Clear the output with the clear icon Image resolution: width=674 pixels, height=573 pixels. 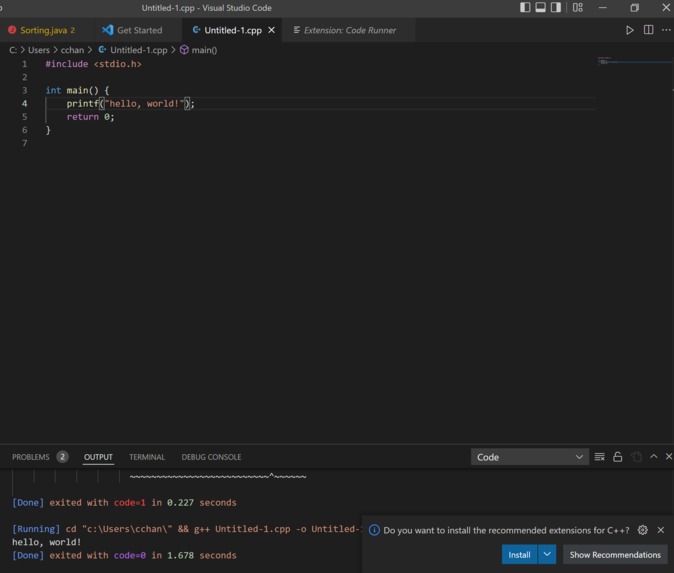tap(599, 457)
